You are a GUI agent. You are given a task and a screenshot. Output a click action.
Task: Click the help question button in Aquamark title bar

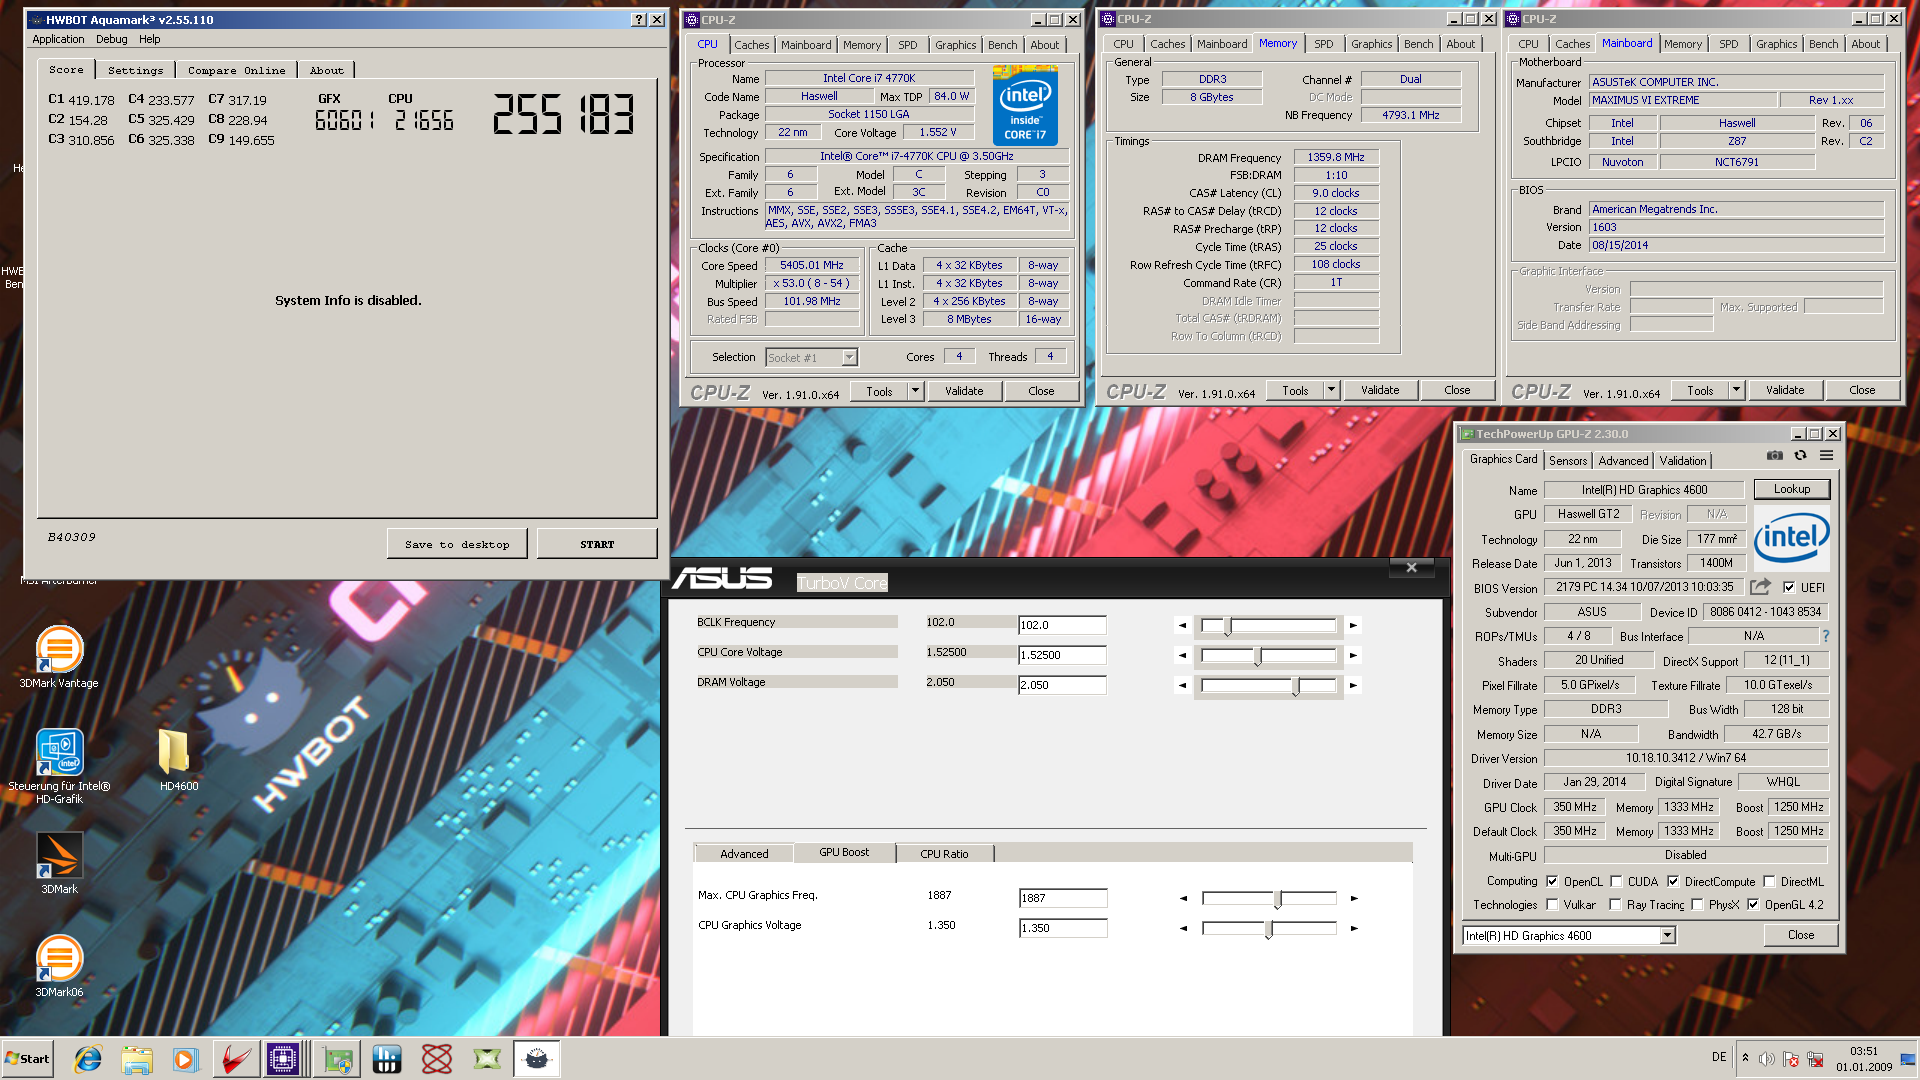click(x=640, y=20)
